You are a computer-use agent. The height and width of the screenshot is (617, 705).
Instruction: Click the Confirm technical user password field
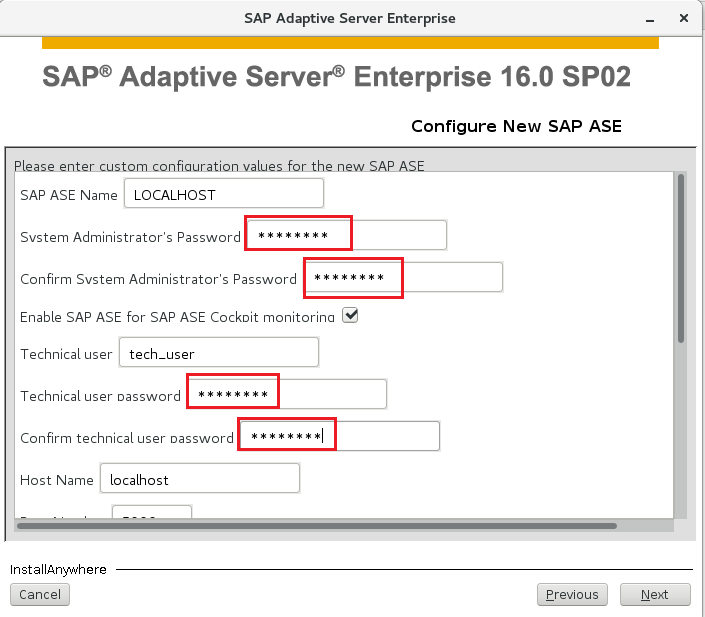339,436
